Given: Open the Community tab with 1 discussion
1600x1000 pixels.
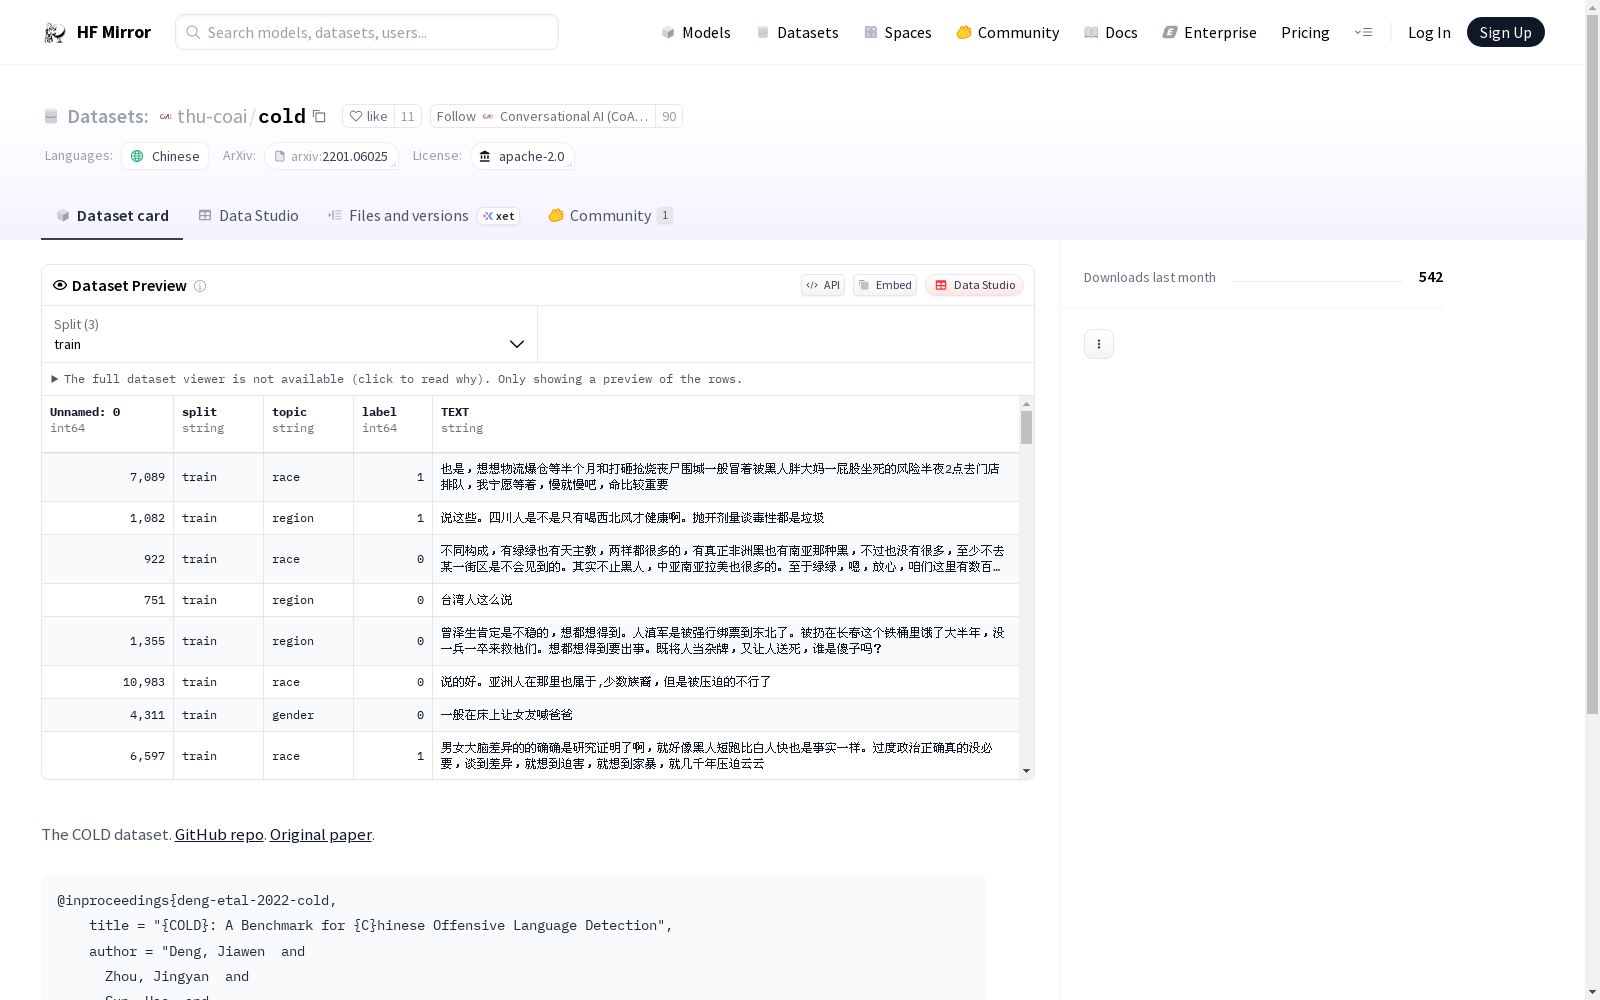Looking at the screenshot, I should click(x=610, y=216).
